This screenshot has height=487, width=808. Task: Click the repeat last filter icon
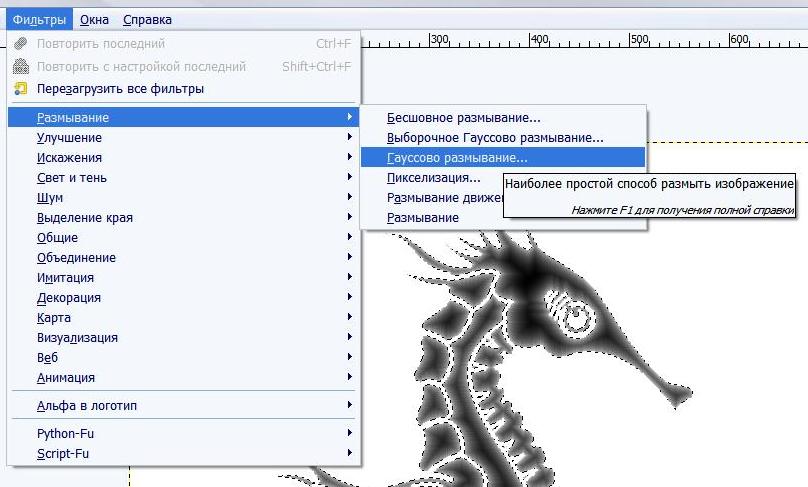point(21,43)
